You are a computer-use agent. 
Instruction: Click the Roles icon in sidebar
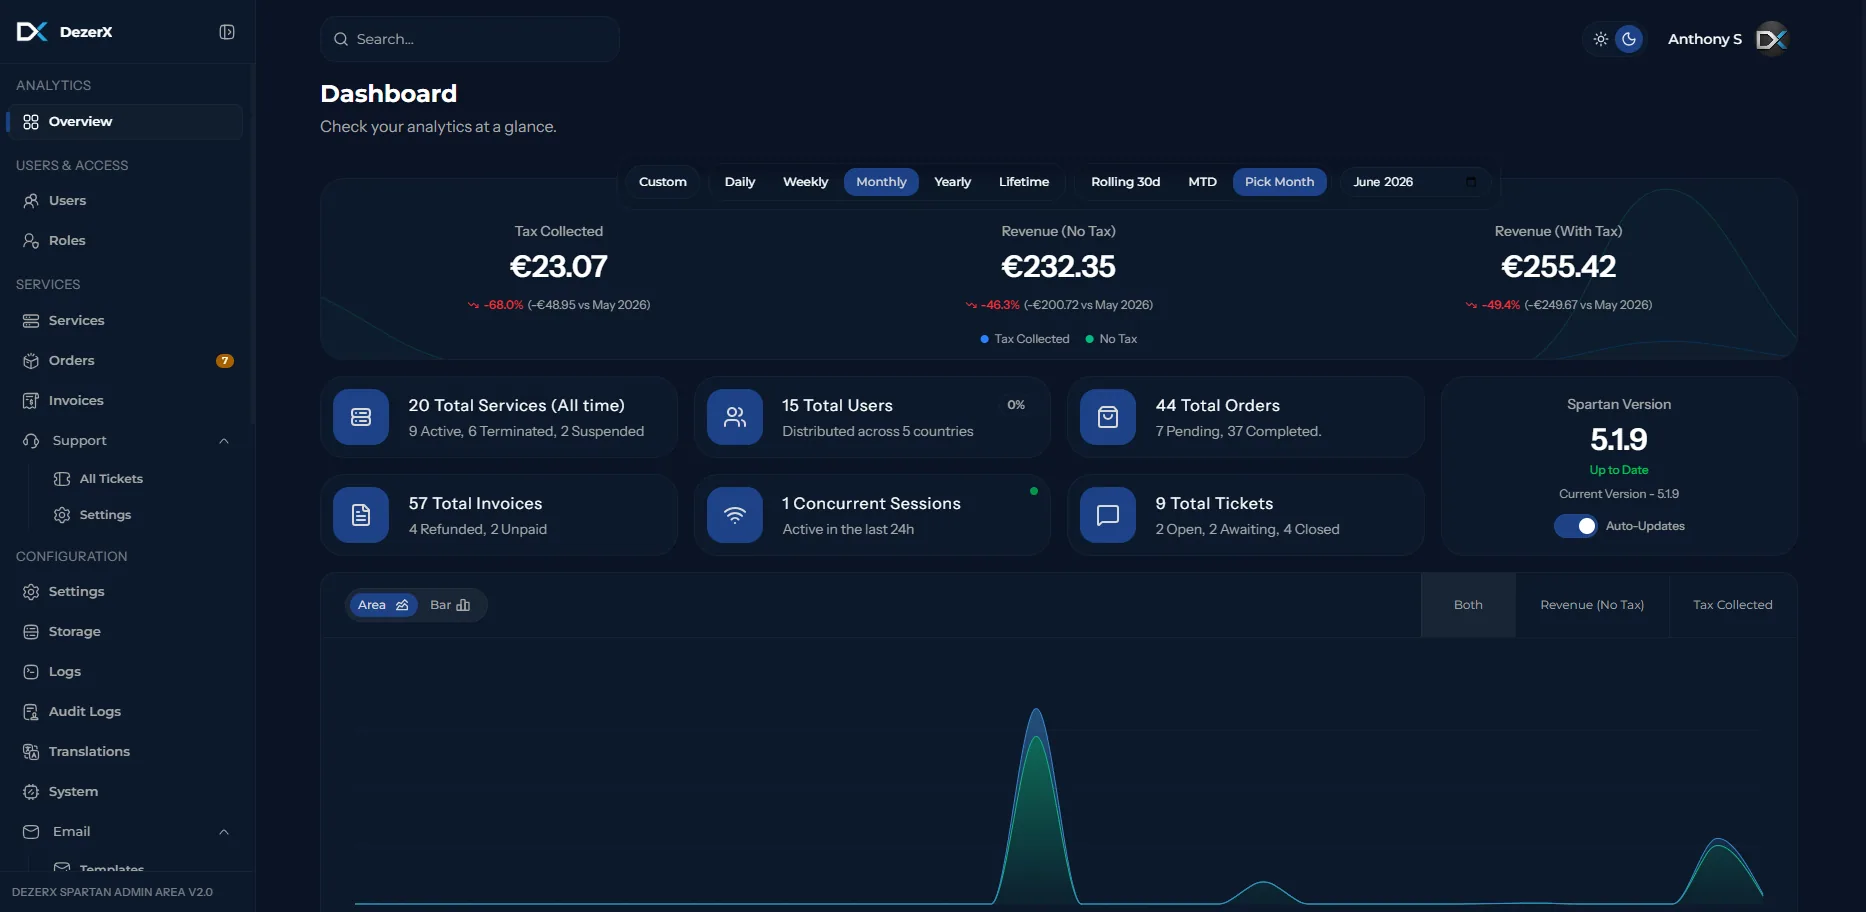click(31, 241)
